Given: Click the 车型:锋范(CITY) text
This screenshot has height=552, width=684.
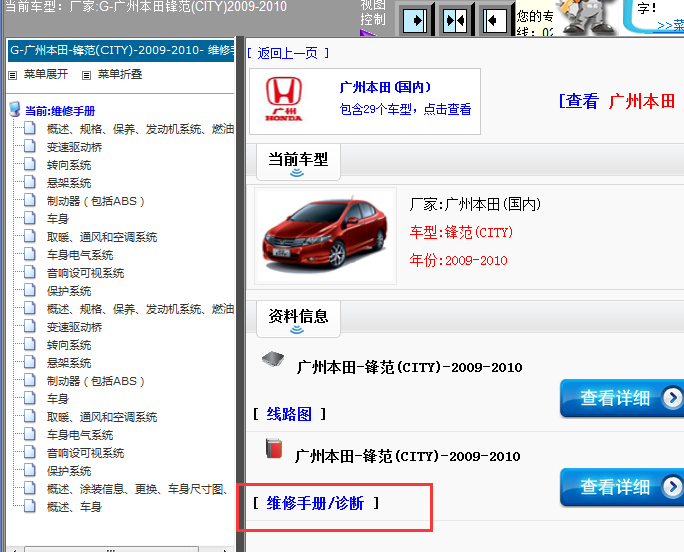Looking at the screenshot, I should point(461,232).
